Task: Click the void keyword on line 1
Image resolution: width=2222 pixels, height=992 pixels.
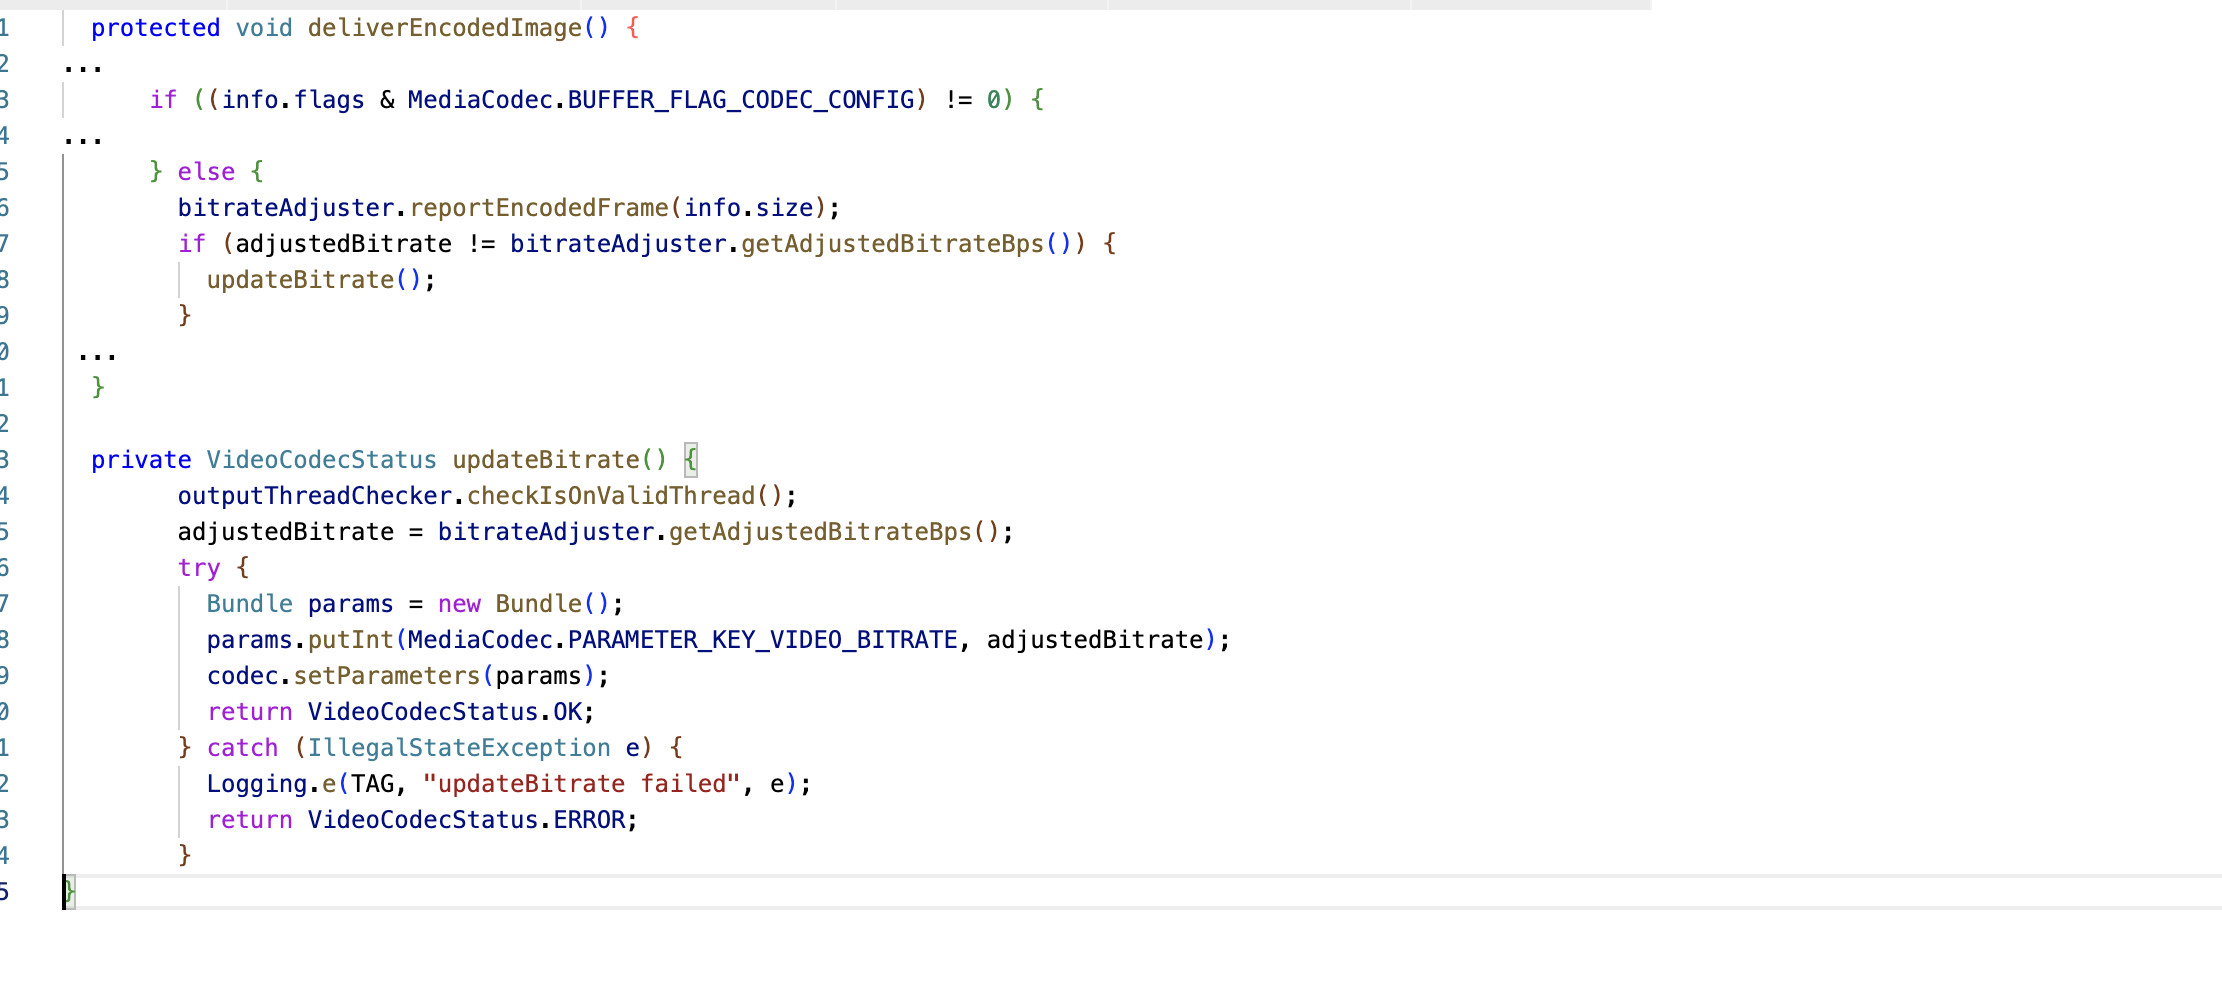Action: [264, 28]
